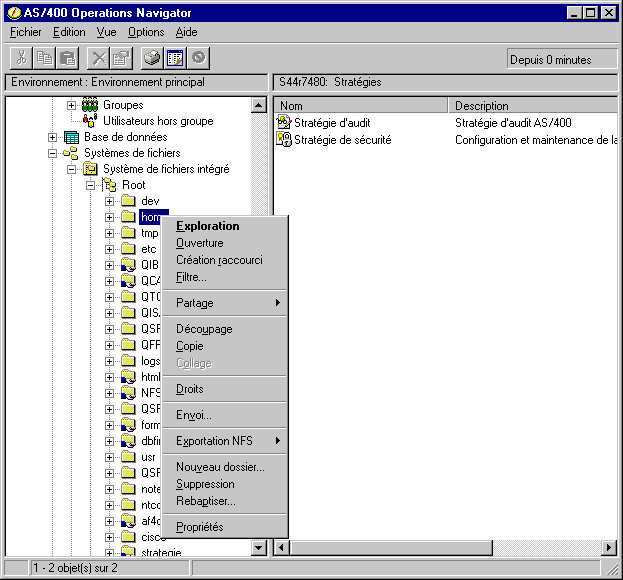
Task: Click the Stratégie de sécurité icon
Action: coord(284,139)
